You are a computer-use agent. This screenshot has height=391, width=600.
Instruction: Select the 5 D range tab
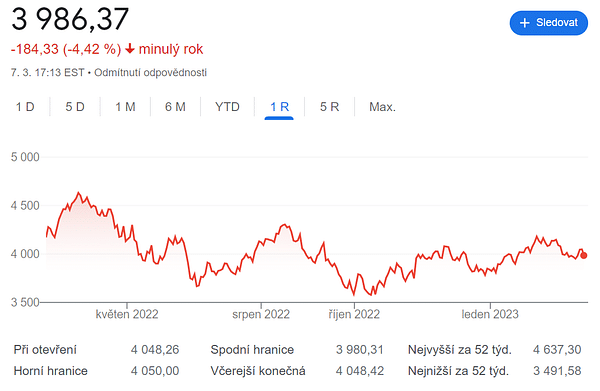point(75,107)
